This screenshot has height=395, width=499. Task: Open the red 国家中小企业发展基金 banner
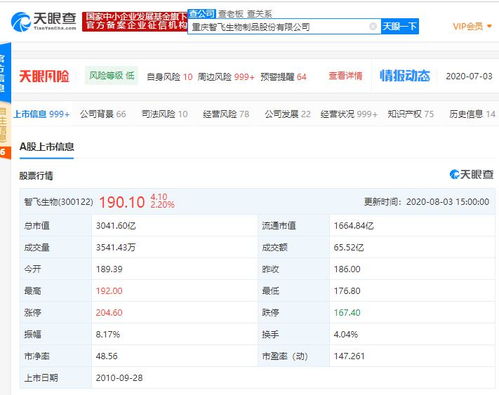pyautogui.click(x=135, y=21)
